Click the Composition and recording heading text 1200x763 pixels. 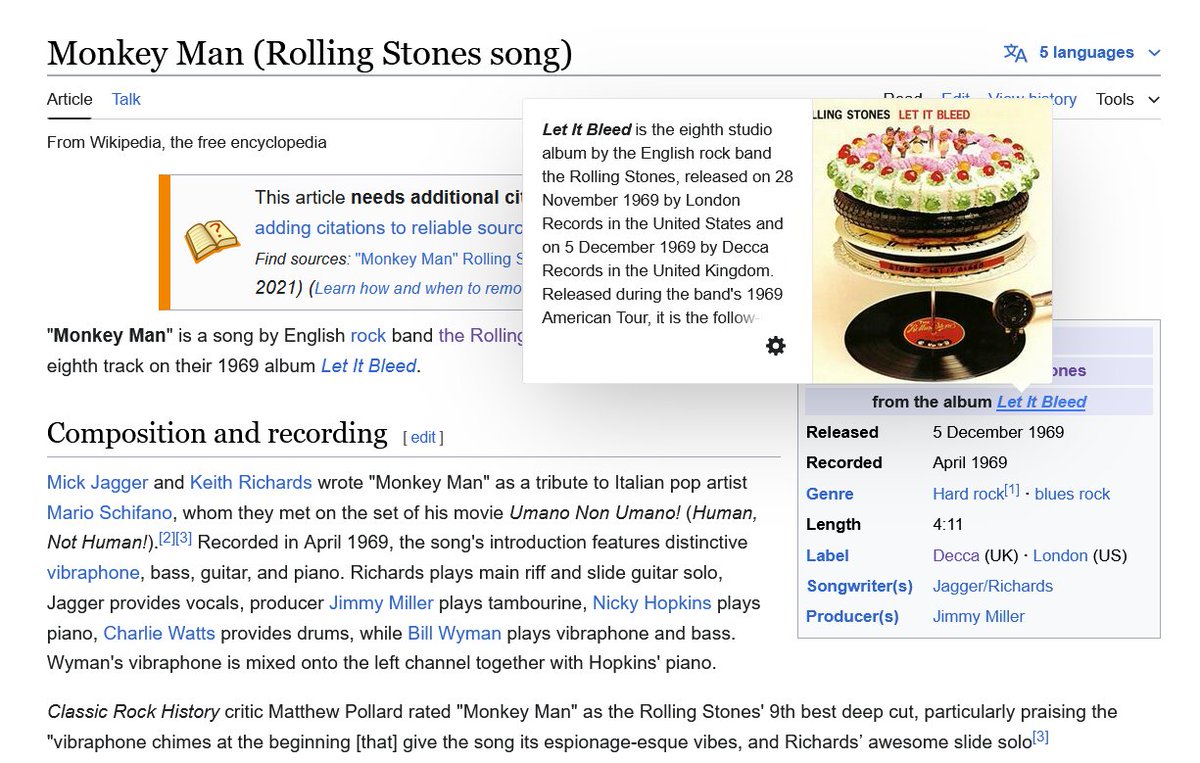tap(217, 433)
